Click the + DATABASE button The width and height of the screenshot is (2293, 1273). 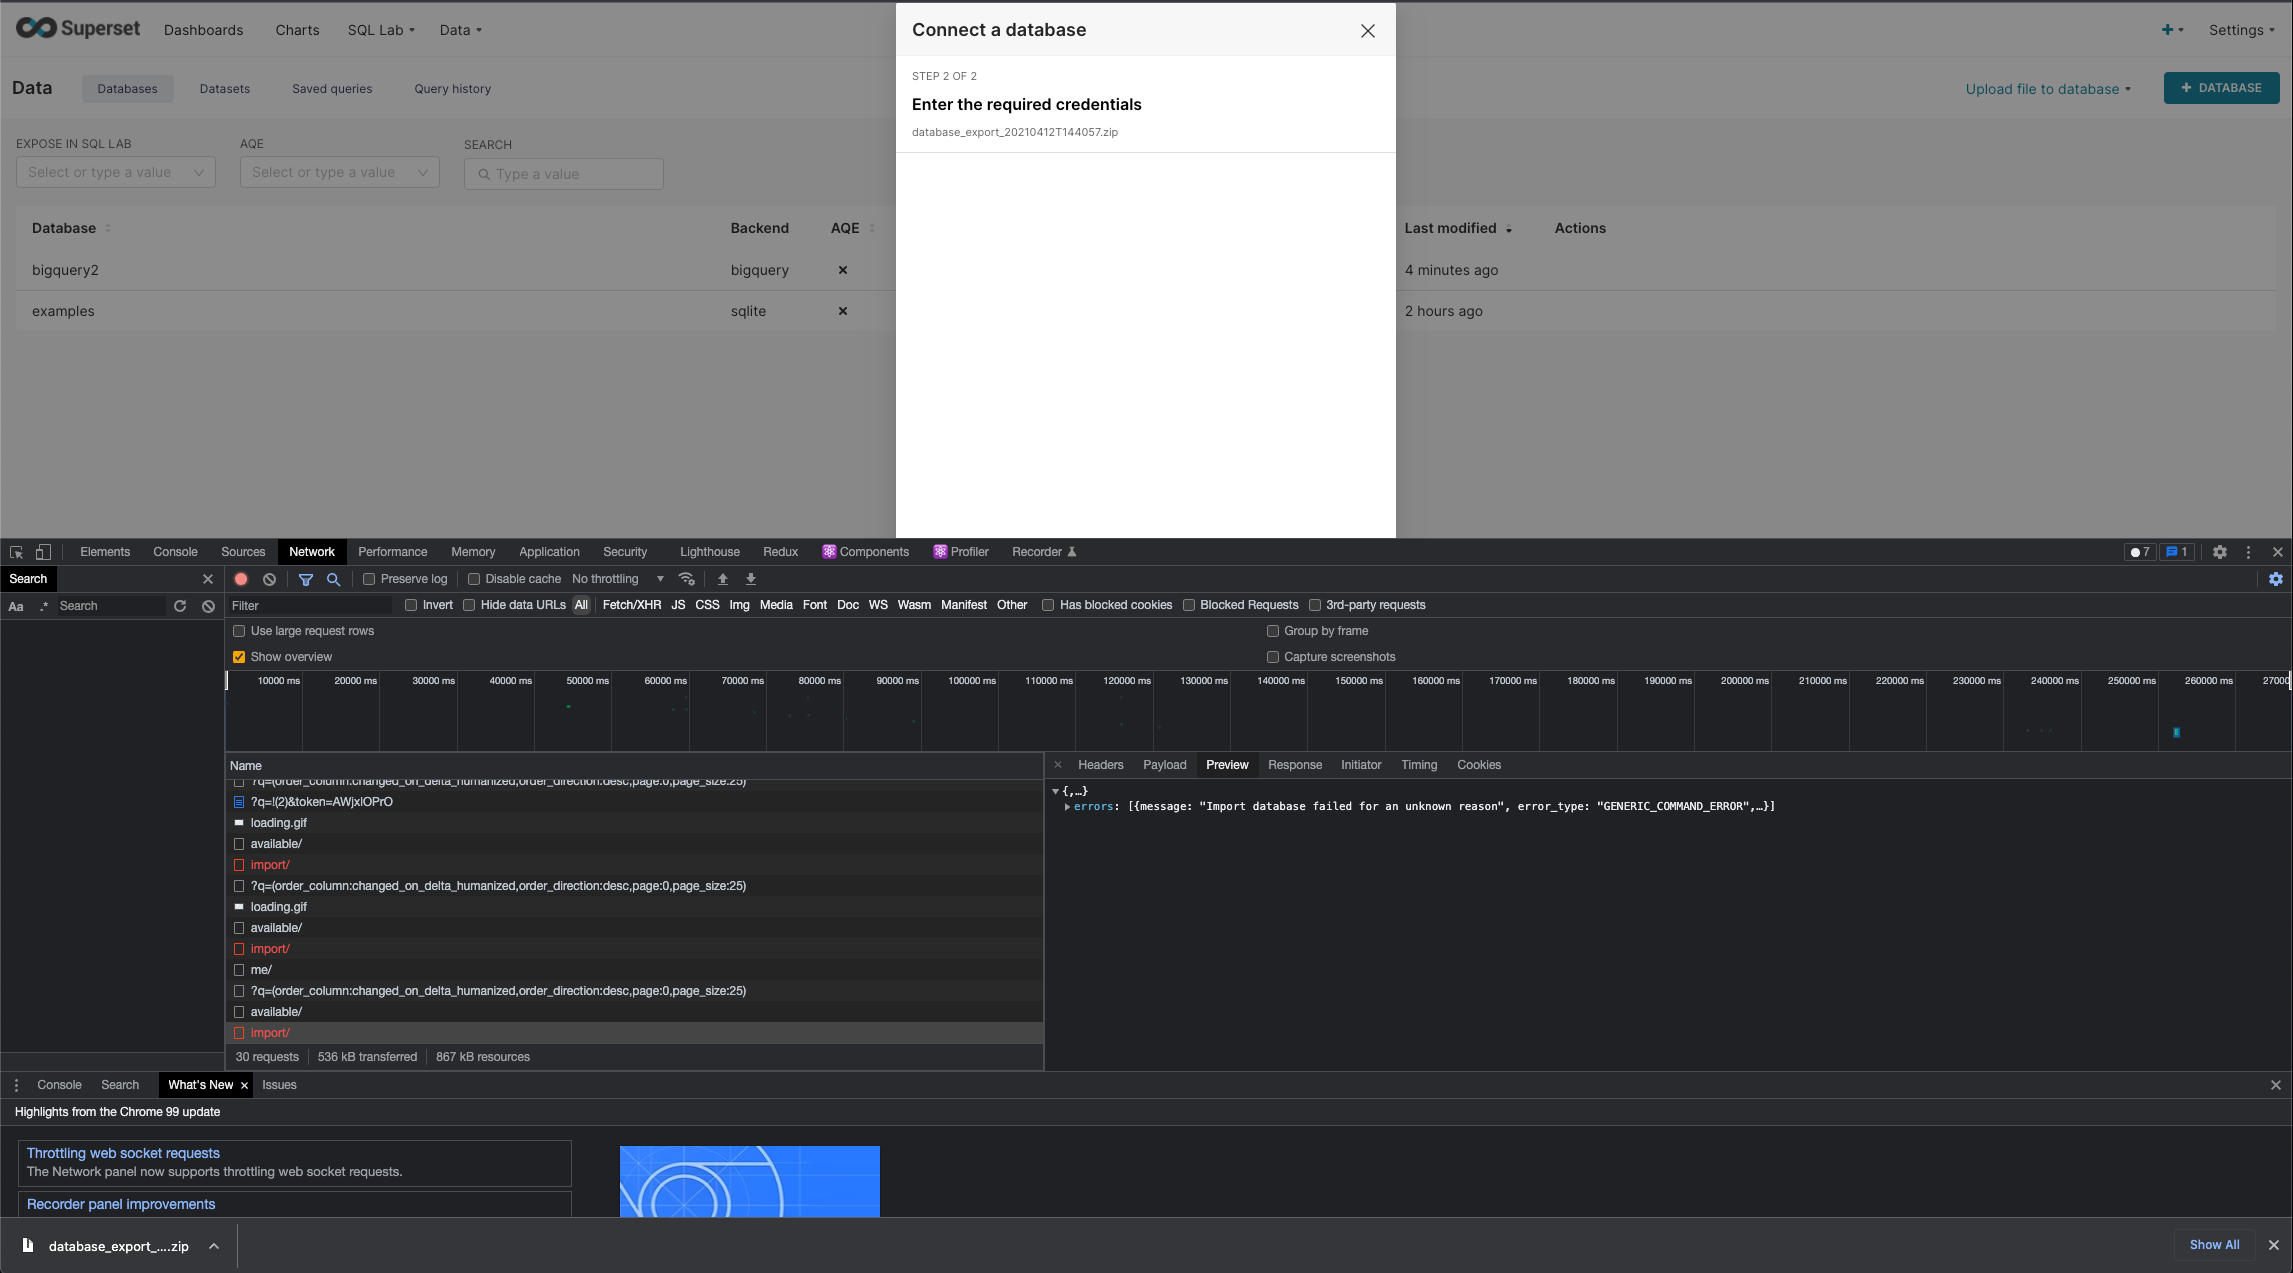(2221, 88)
